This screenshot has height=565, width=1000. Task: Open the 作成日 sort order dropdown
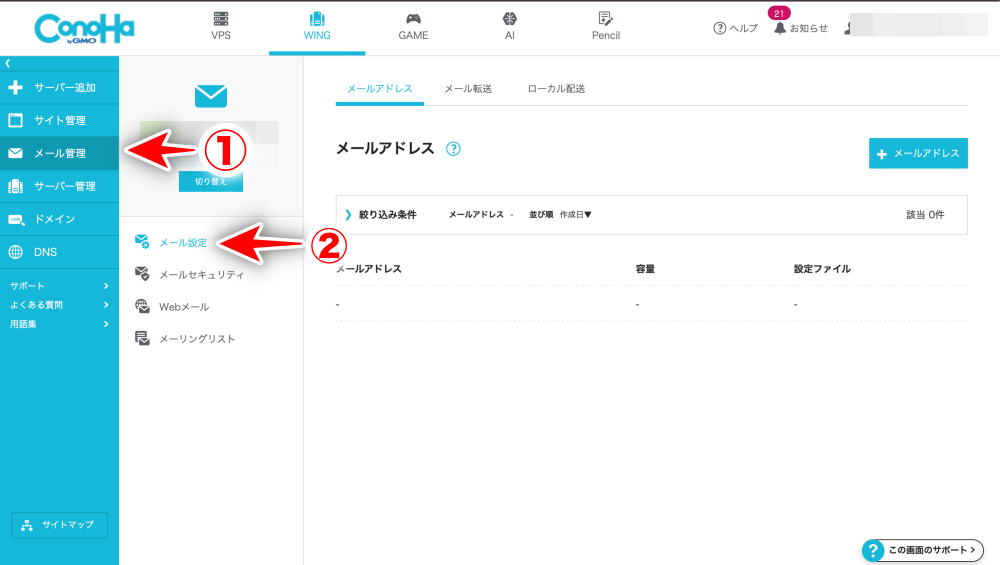pos(575,215)
